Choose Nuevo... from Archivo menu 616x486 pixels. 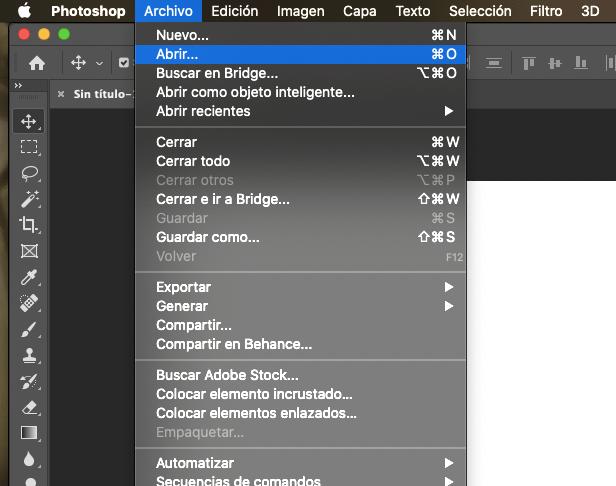[x=301, y=35]
